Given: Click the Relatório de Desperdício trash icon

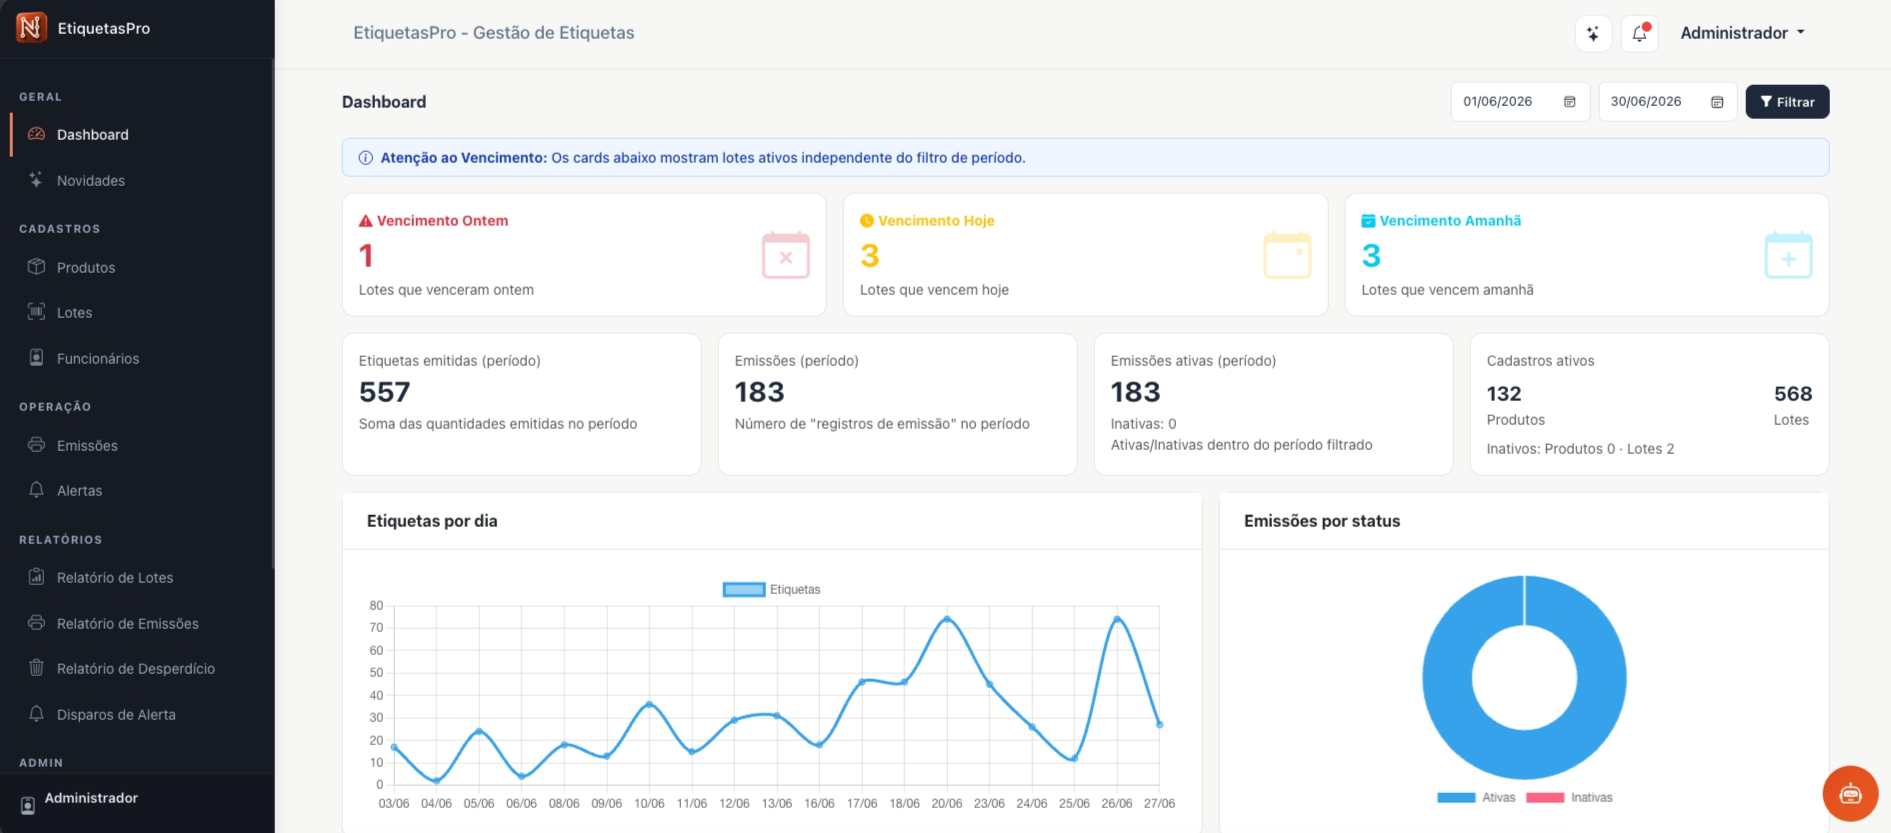Looking at the screenshot, I should coord(37,668).
